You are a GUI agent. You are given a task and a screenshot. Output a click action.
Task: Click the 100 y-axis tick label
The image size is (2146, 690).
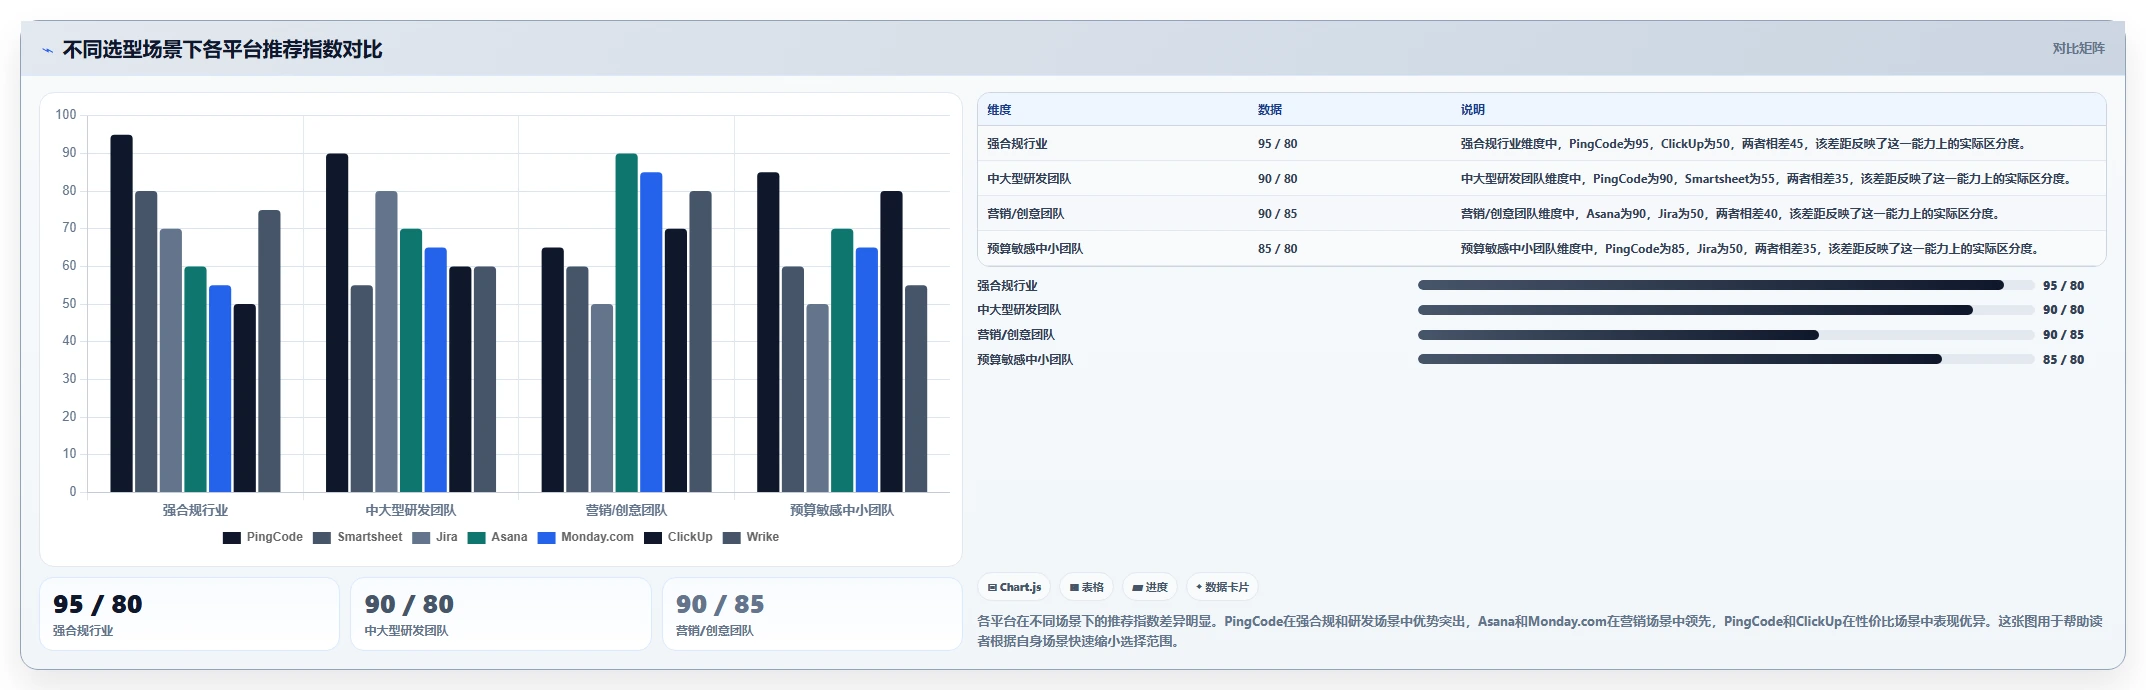click(66, 115)
